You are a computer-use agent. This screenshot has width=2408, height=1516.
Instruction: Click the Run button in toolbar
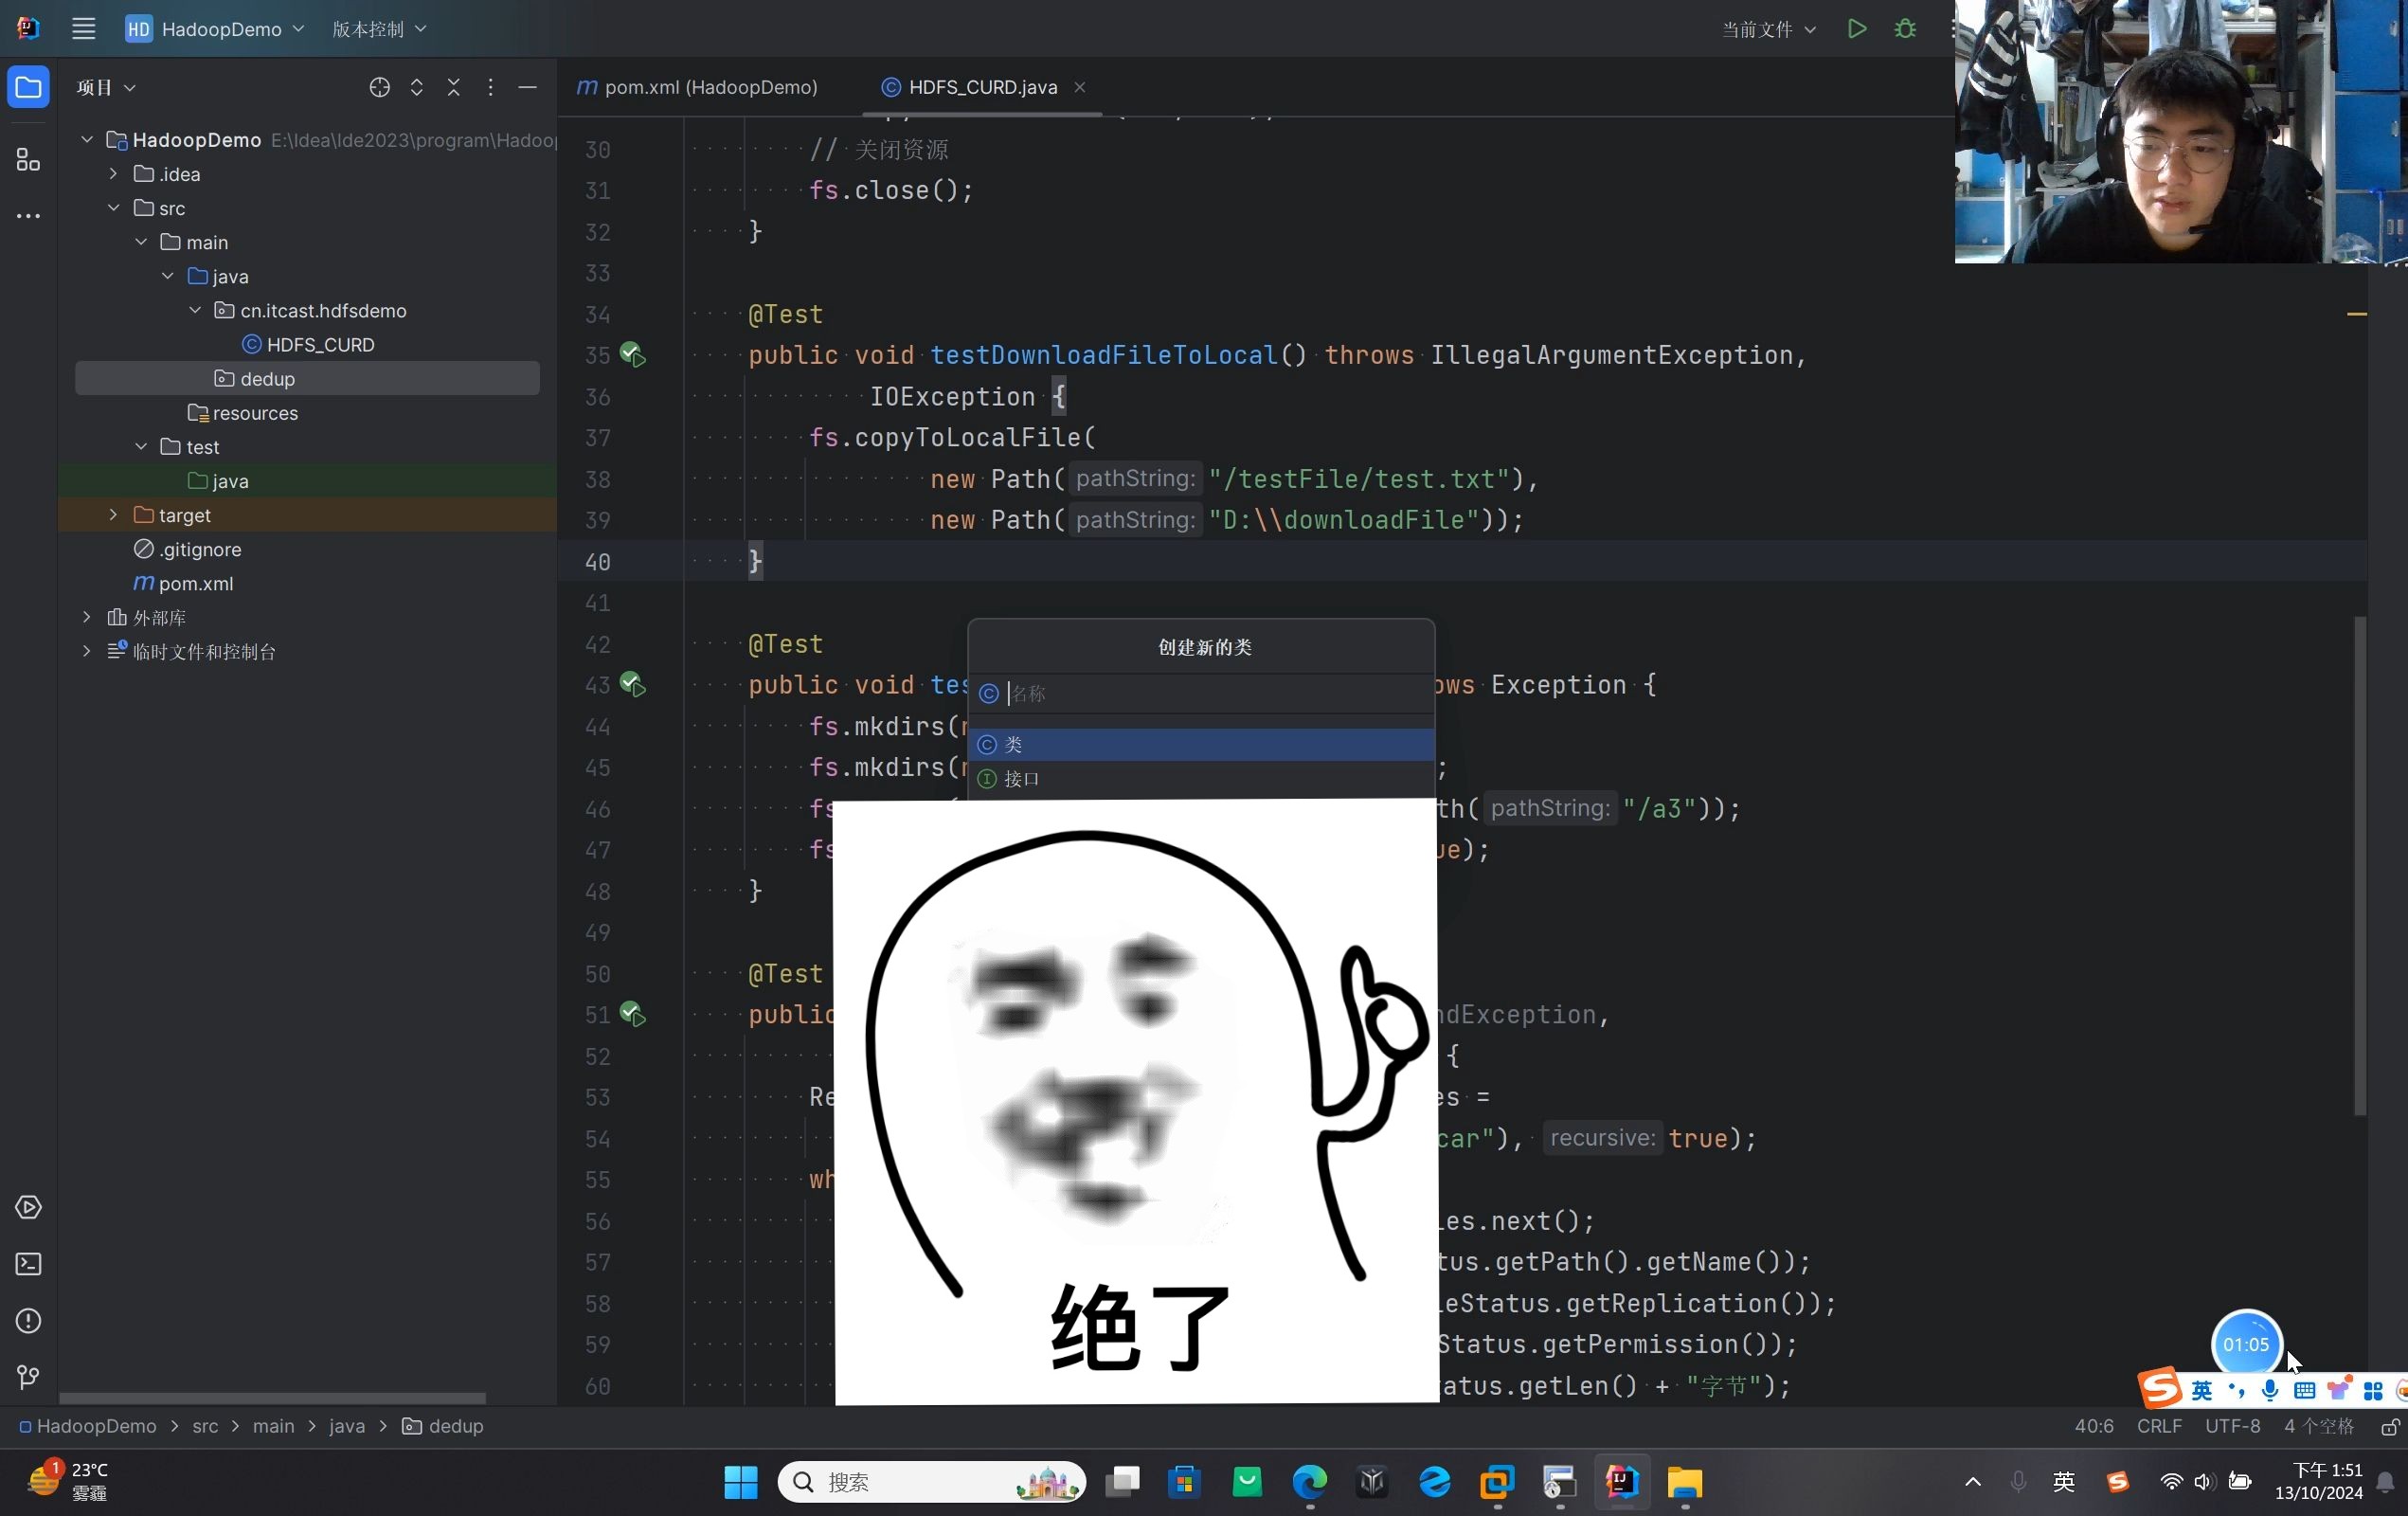click(1857, 29)
